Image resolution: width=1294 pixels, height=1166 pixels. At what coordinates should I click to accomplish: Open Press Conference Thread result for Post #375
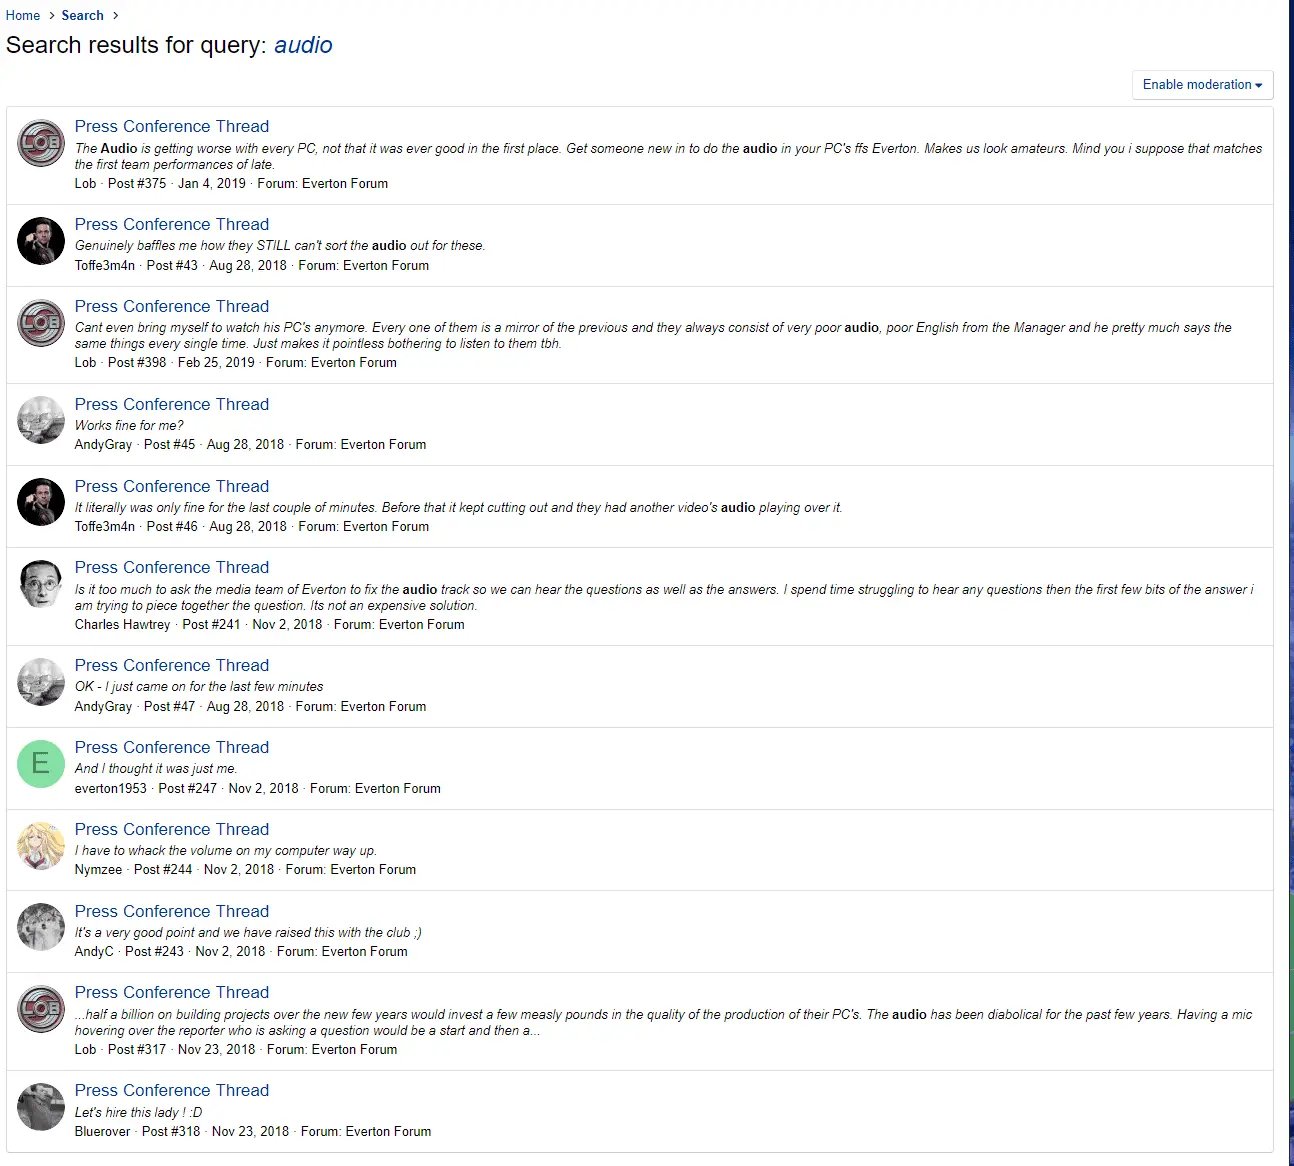(172, 126)
